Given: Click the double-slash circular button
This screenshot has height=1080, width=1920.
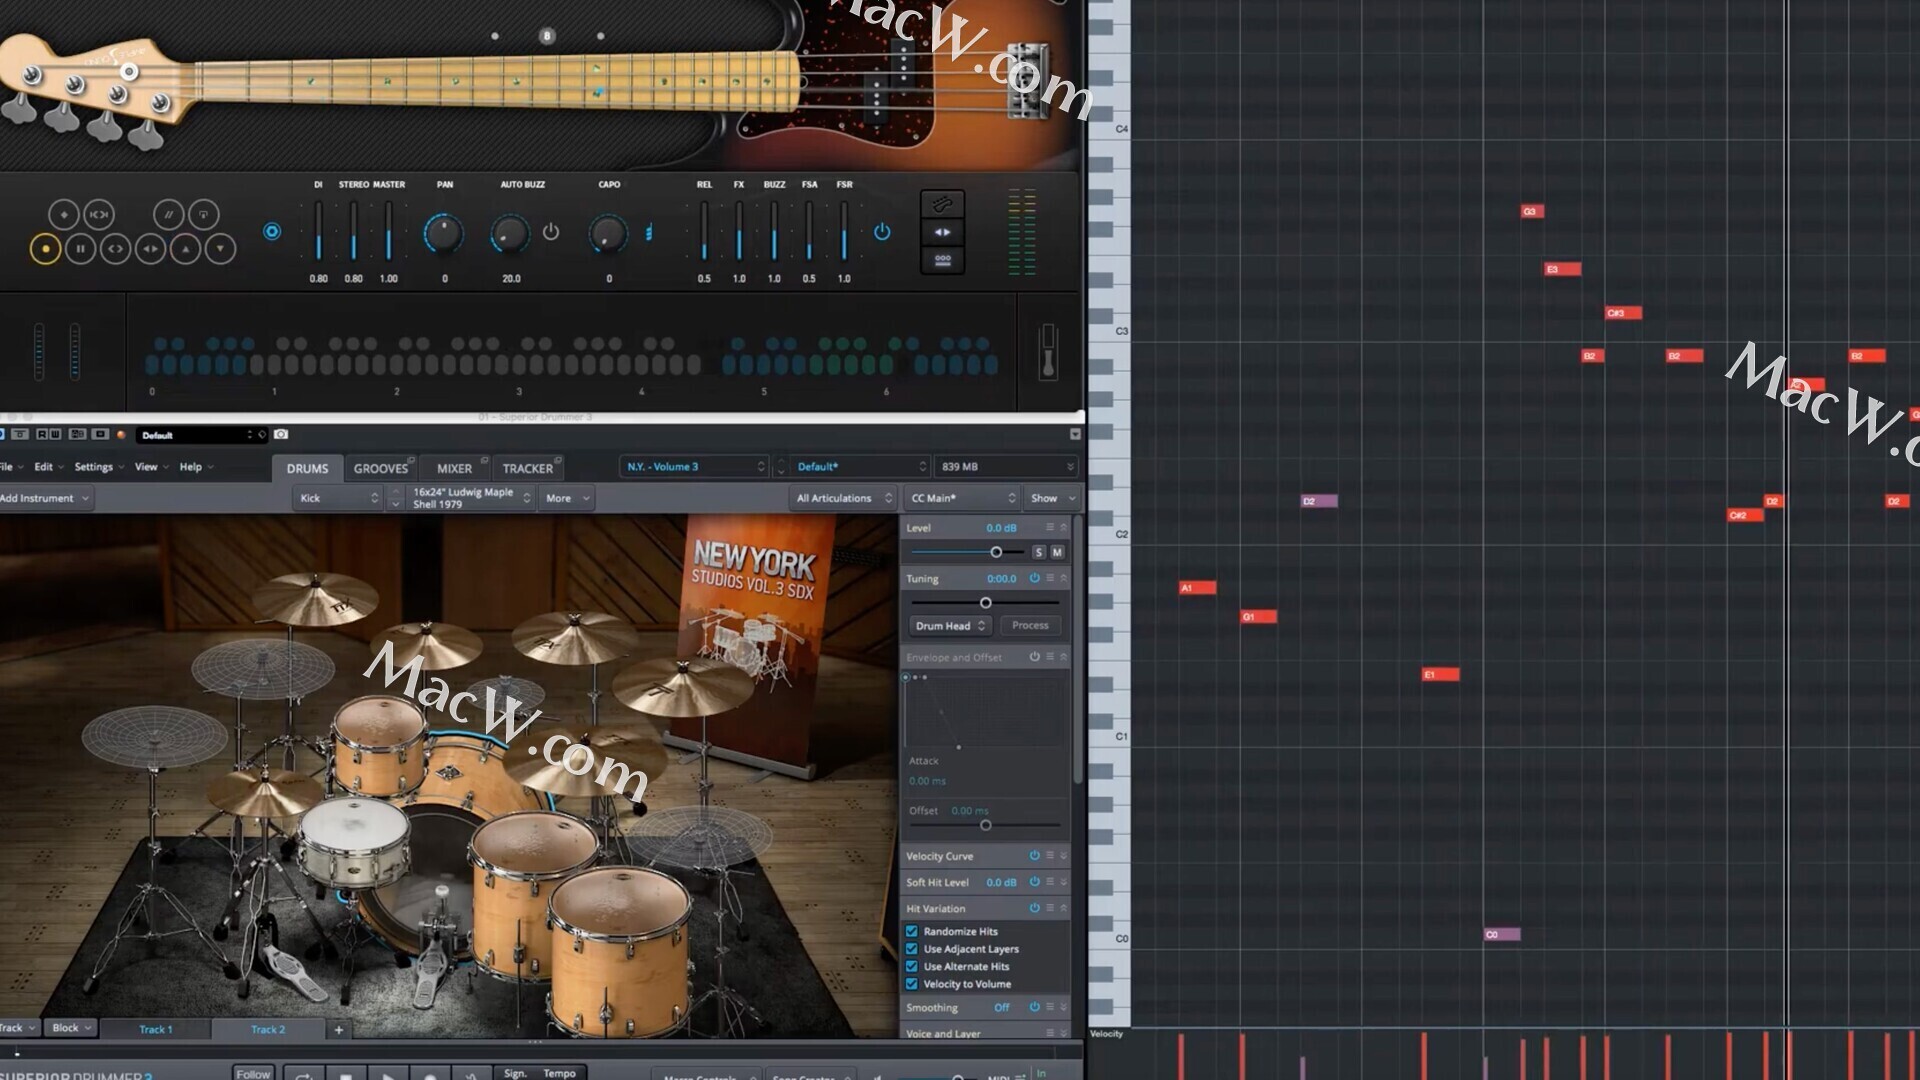Looking at the screenshot, I should point(168,214).
